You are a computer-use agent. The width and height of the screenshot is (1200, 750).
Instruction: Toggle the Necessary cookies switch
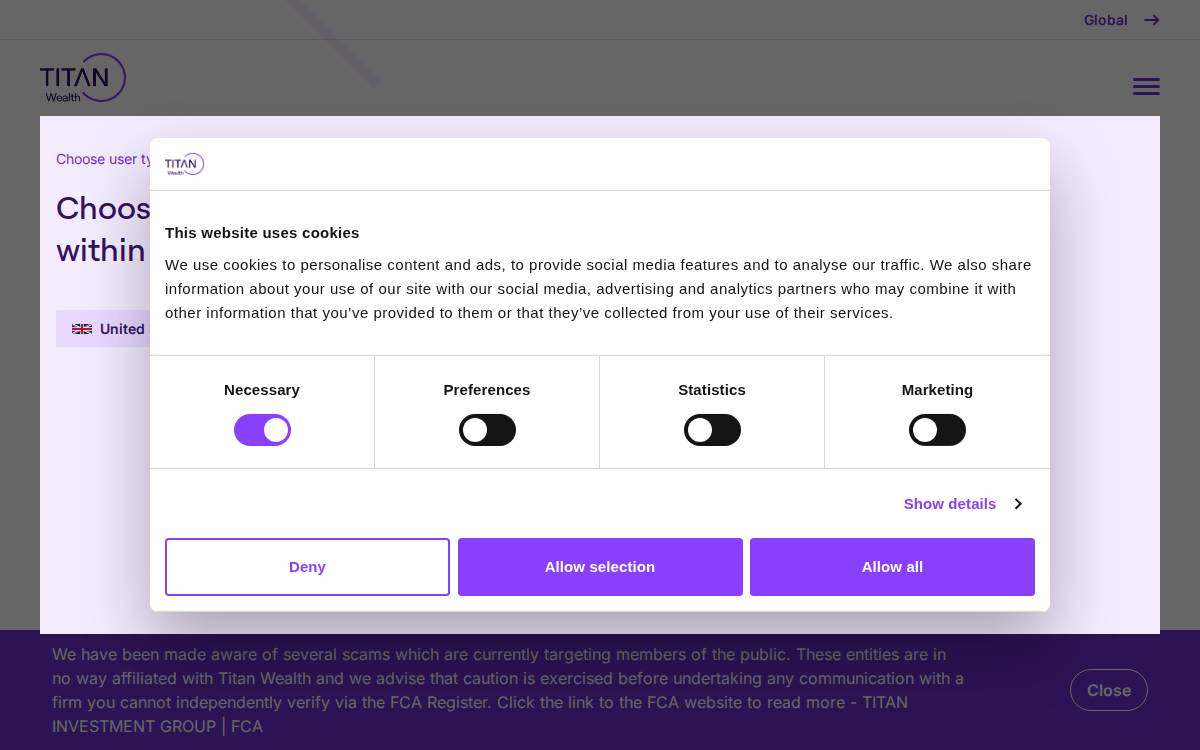click(262, 430)
